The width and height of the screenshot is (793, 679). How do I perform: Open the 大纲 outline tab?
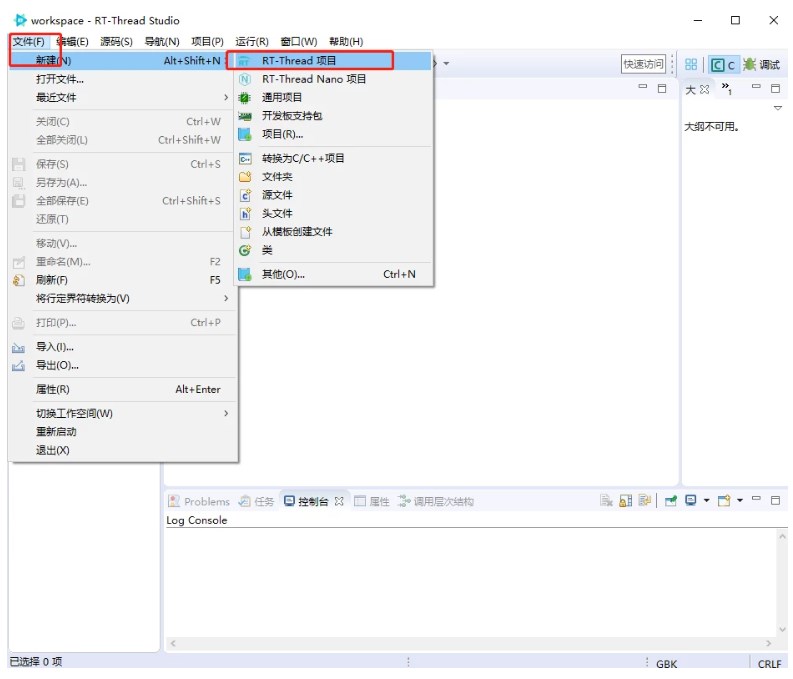point(697,89)
